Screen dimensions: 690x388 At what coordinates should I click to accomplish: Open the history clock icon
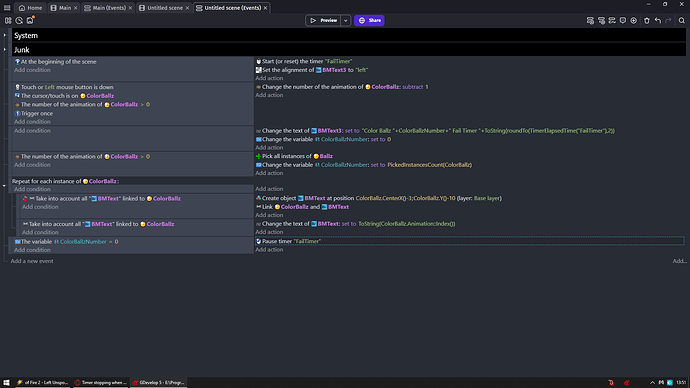19,20
